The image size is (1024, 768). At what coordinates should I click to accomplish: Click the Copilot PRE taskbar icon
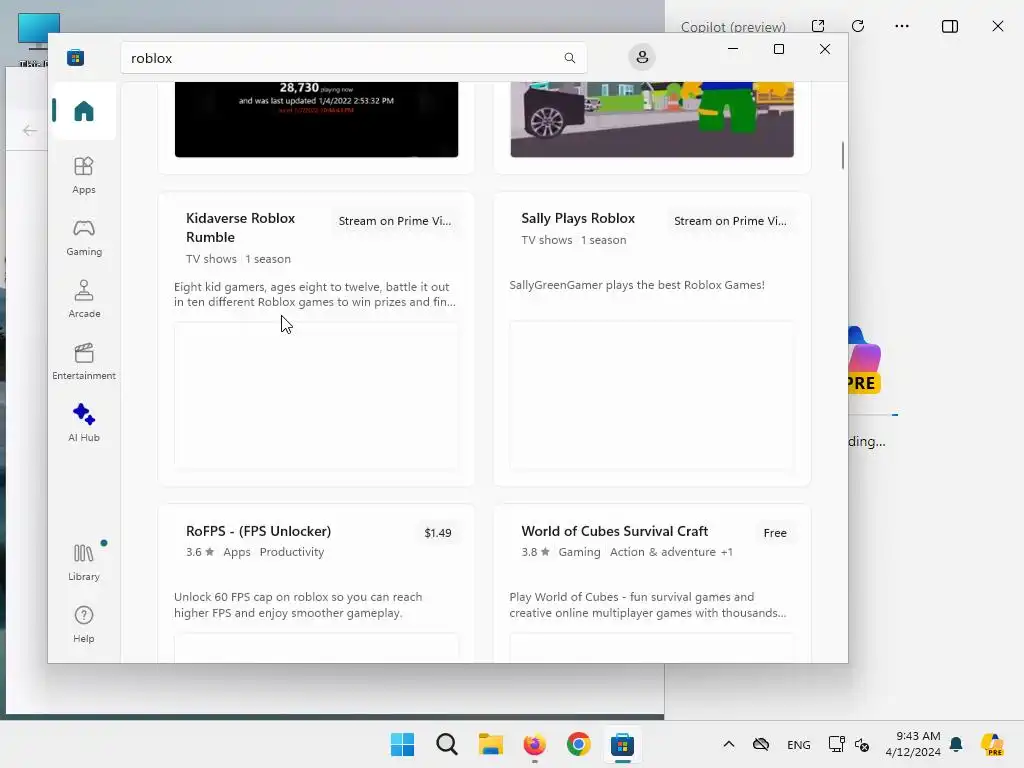992,744
